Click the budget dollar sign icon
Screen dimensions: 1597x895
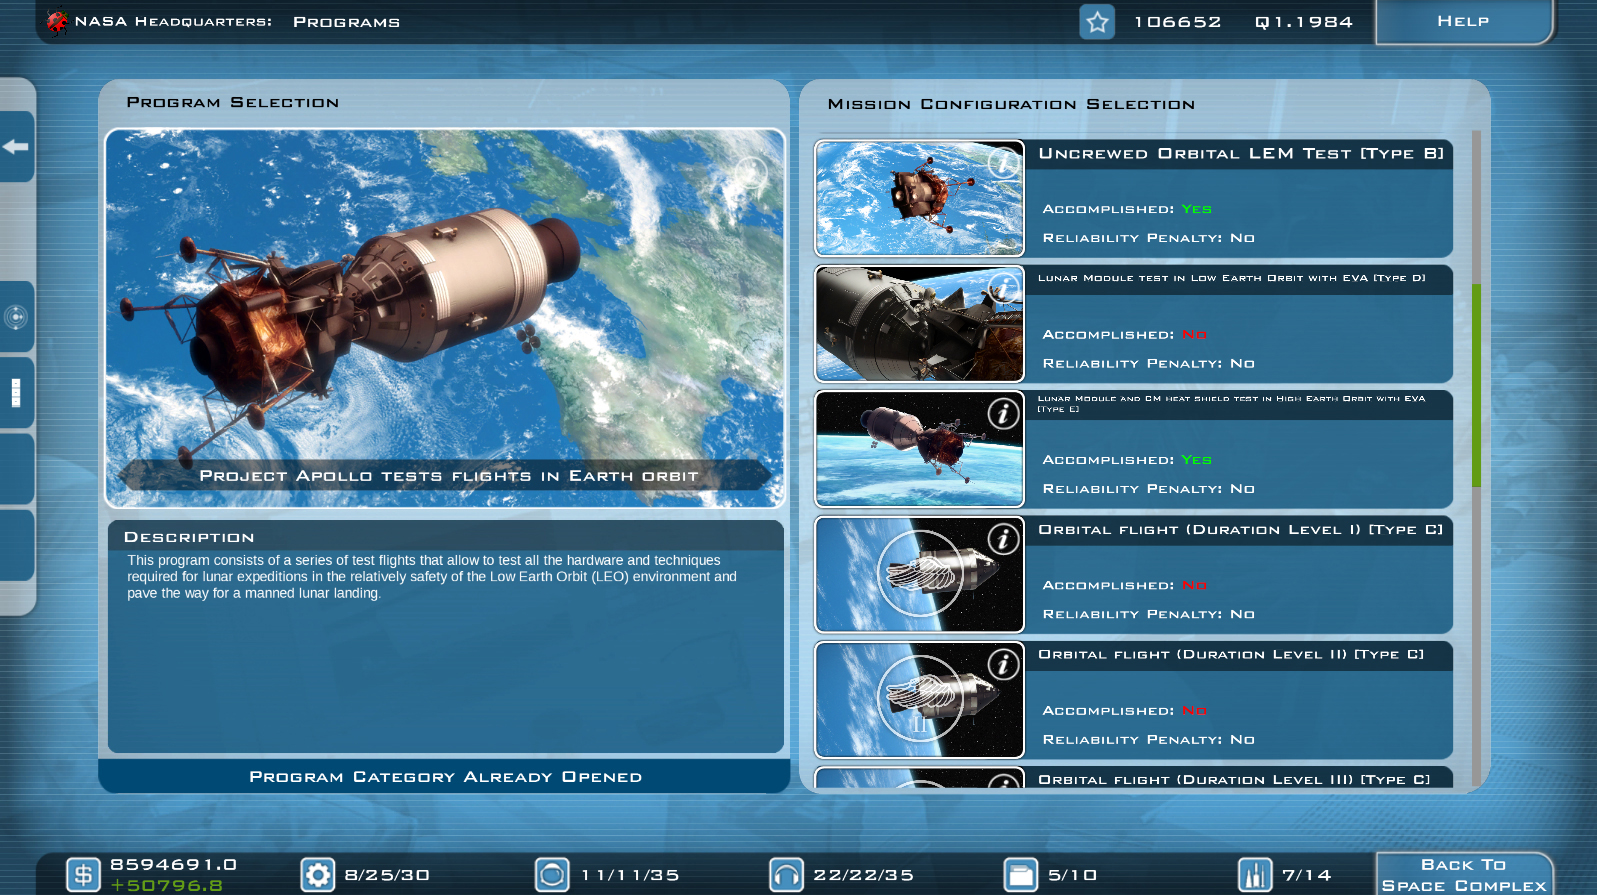(83, 875)
